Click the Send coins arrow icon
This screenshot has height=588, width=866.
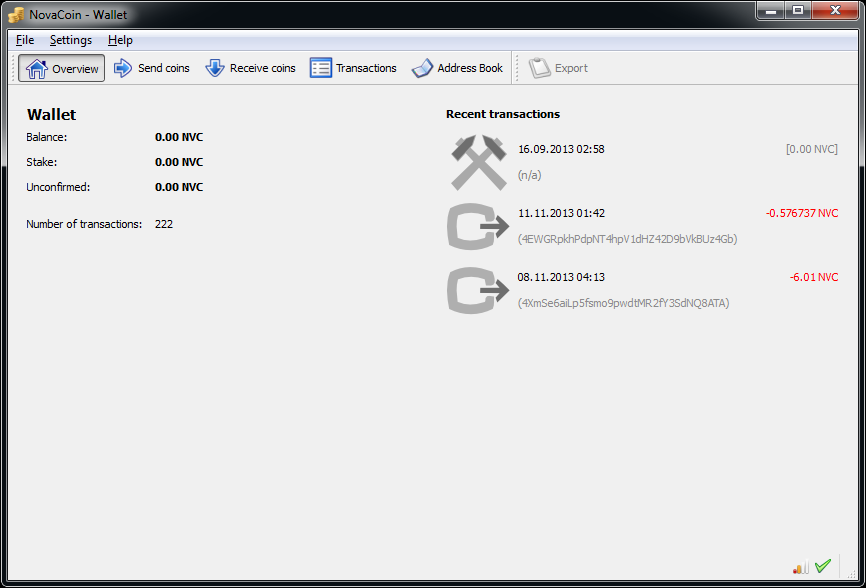click(x=123, y=68)
